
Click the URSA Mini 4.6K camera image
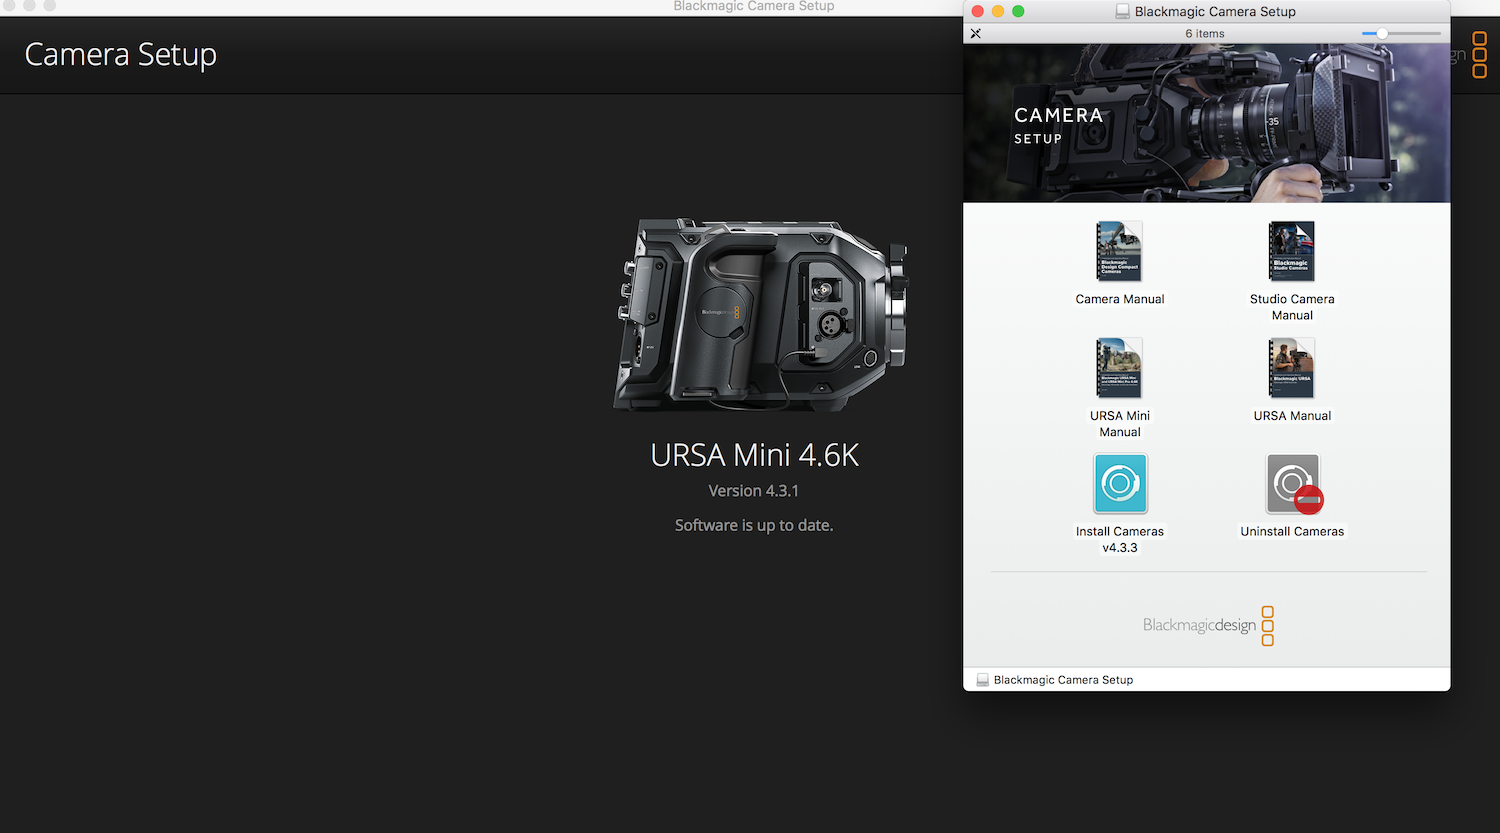(x=760, y=315)
